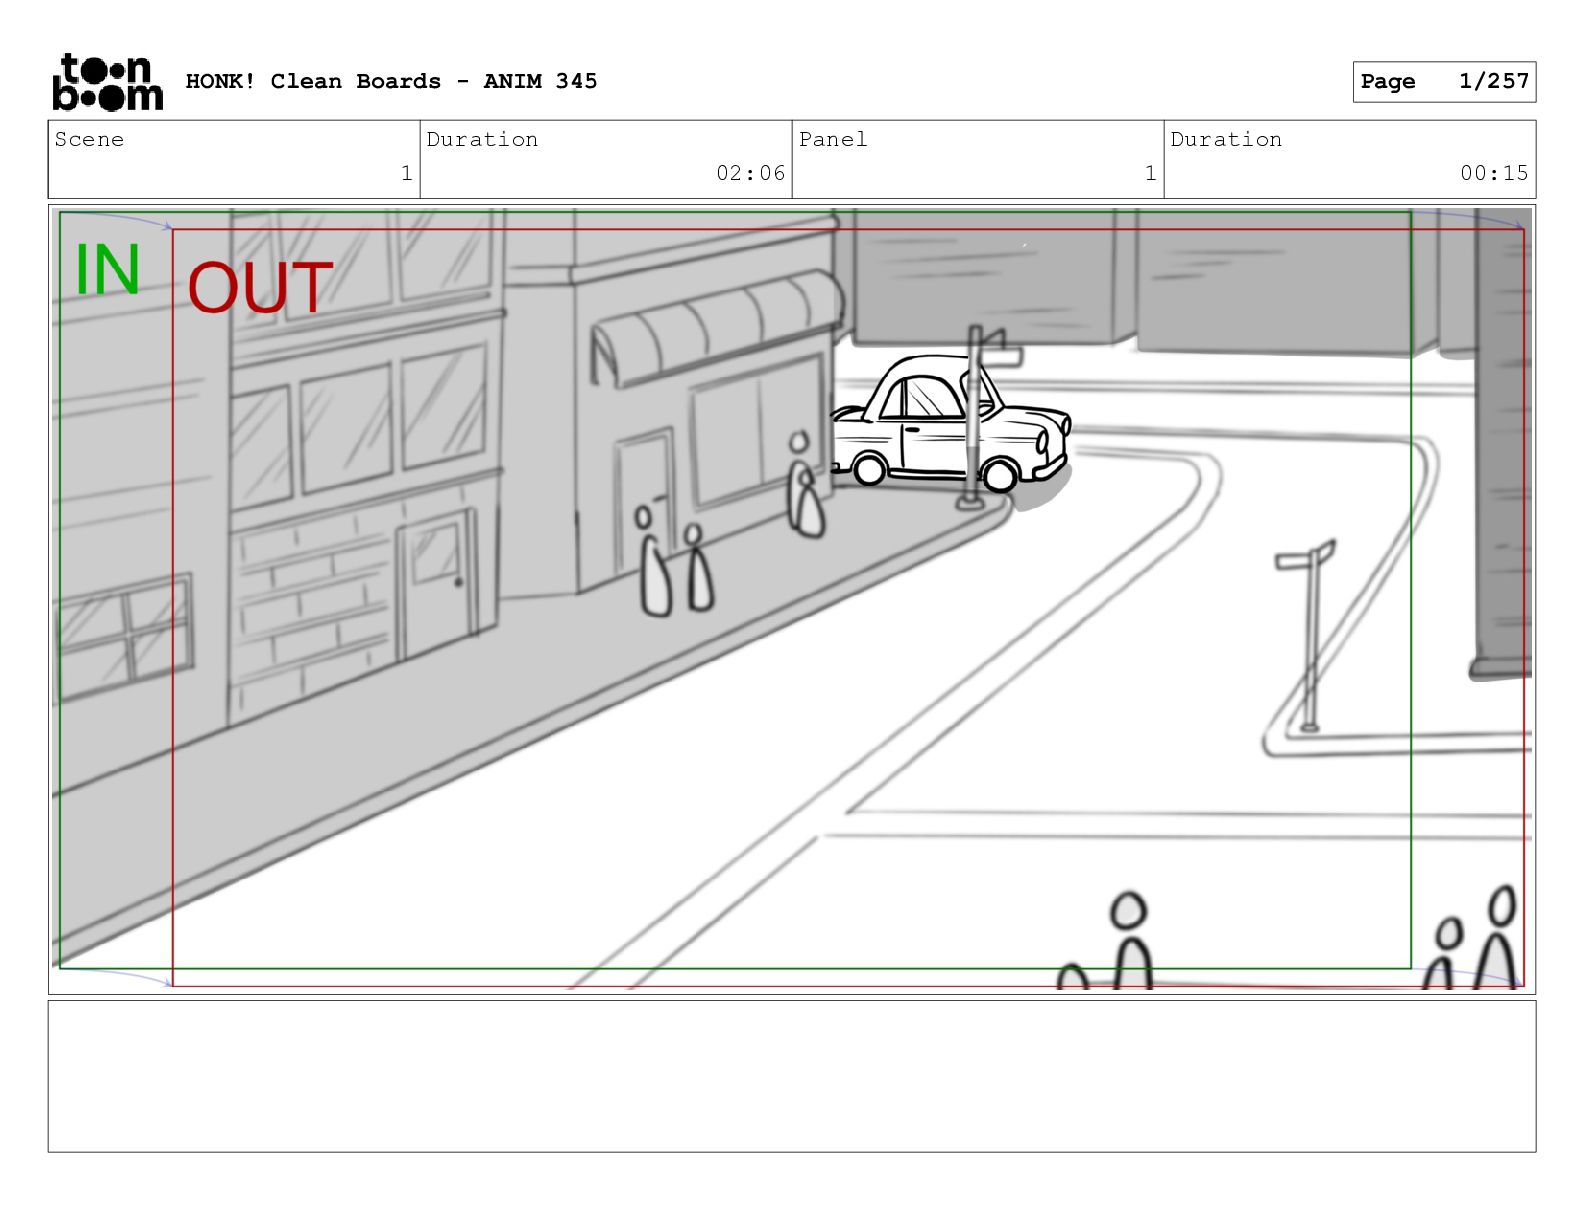Click the Panel number field
The width and height of the screenshot is (1584, 1224).
click(x=977, y=159)
